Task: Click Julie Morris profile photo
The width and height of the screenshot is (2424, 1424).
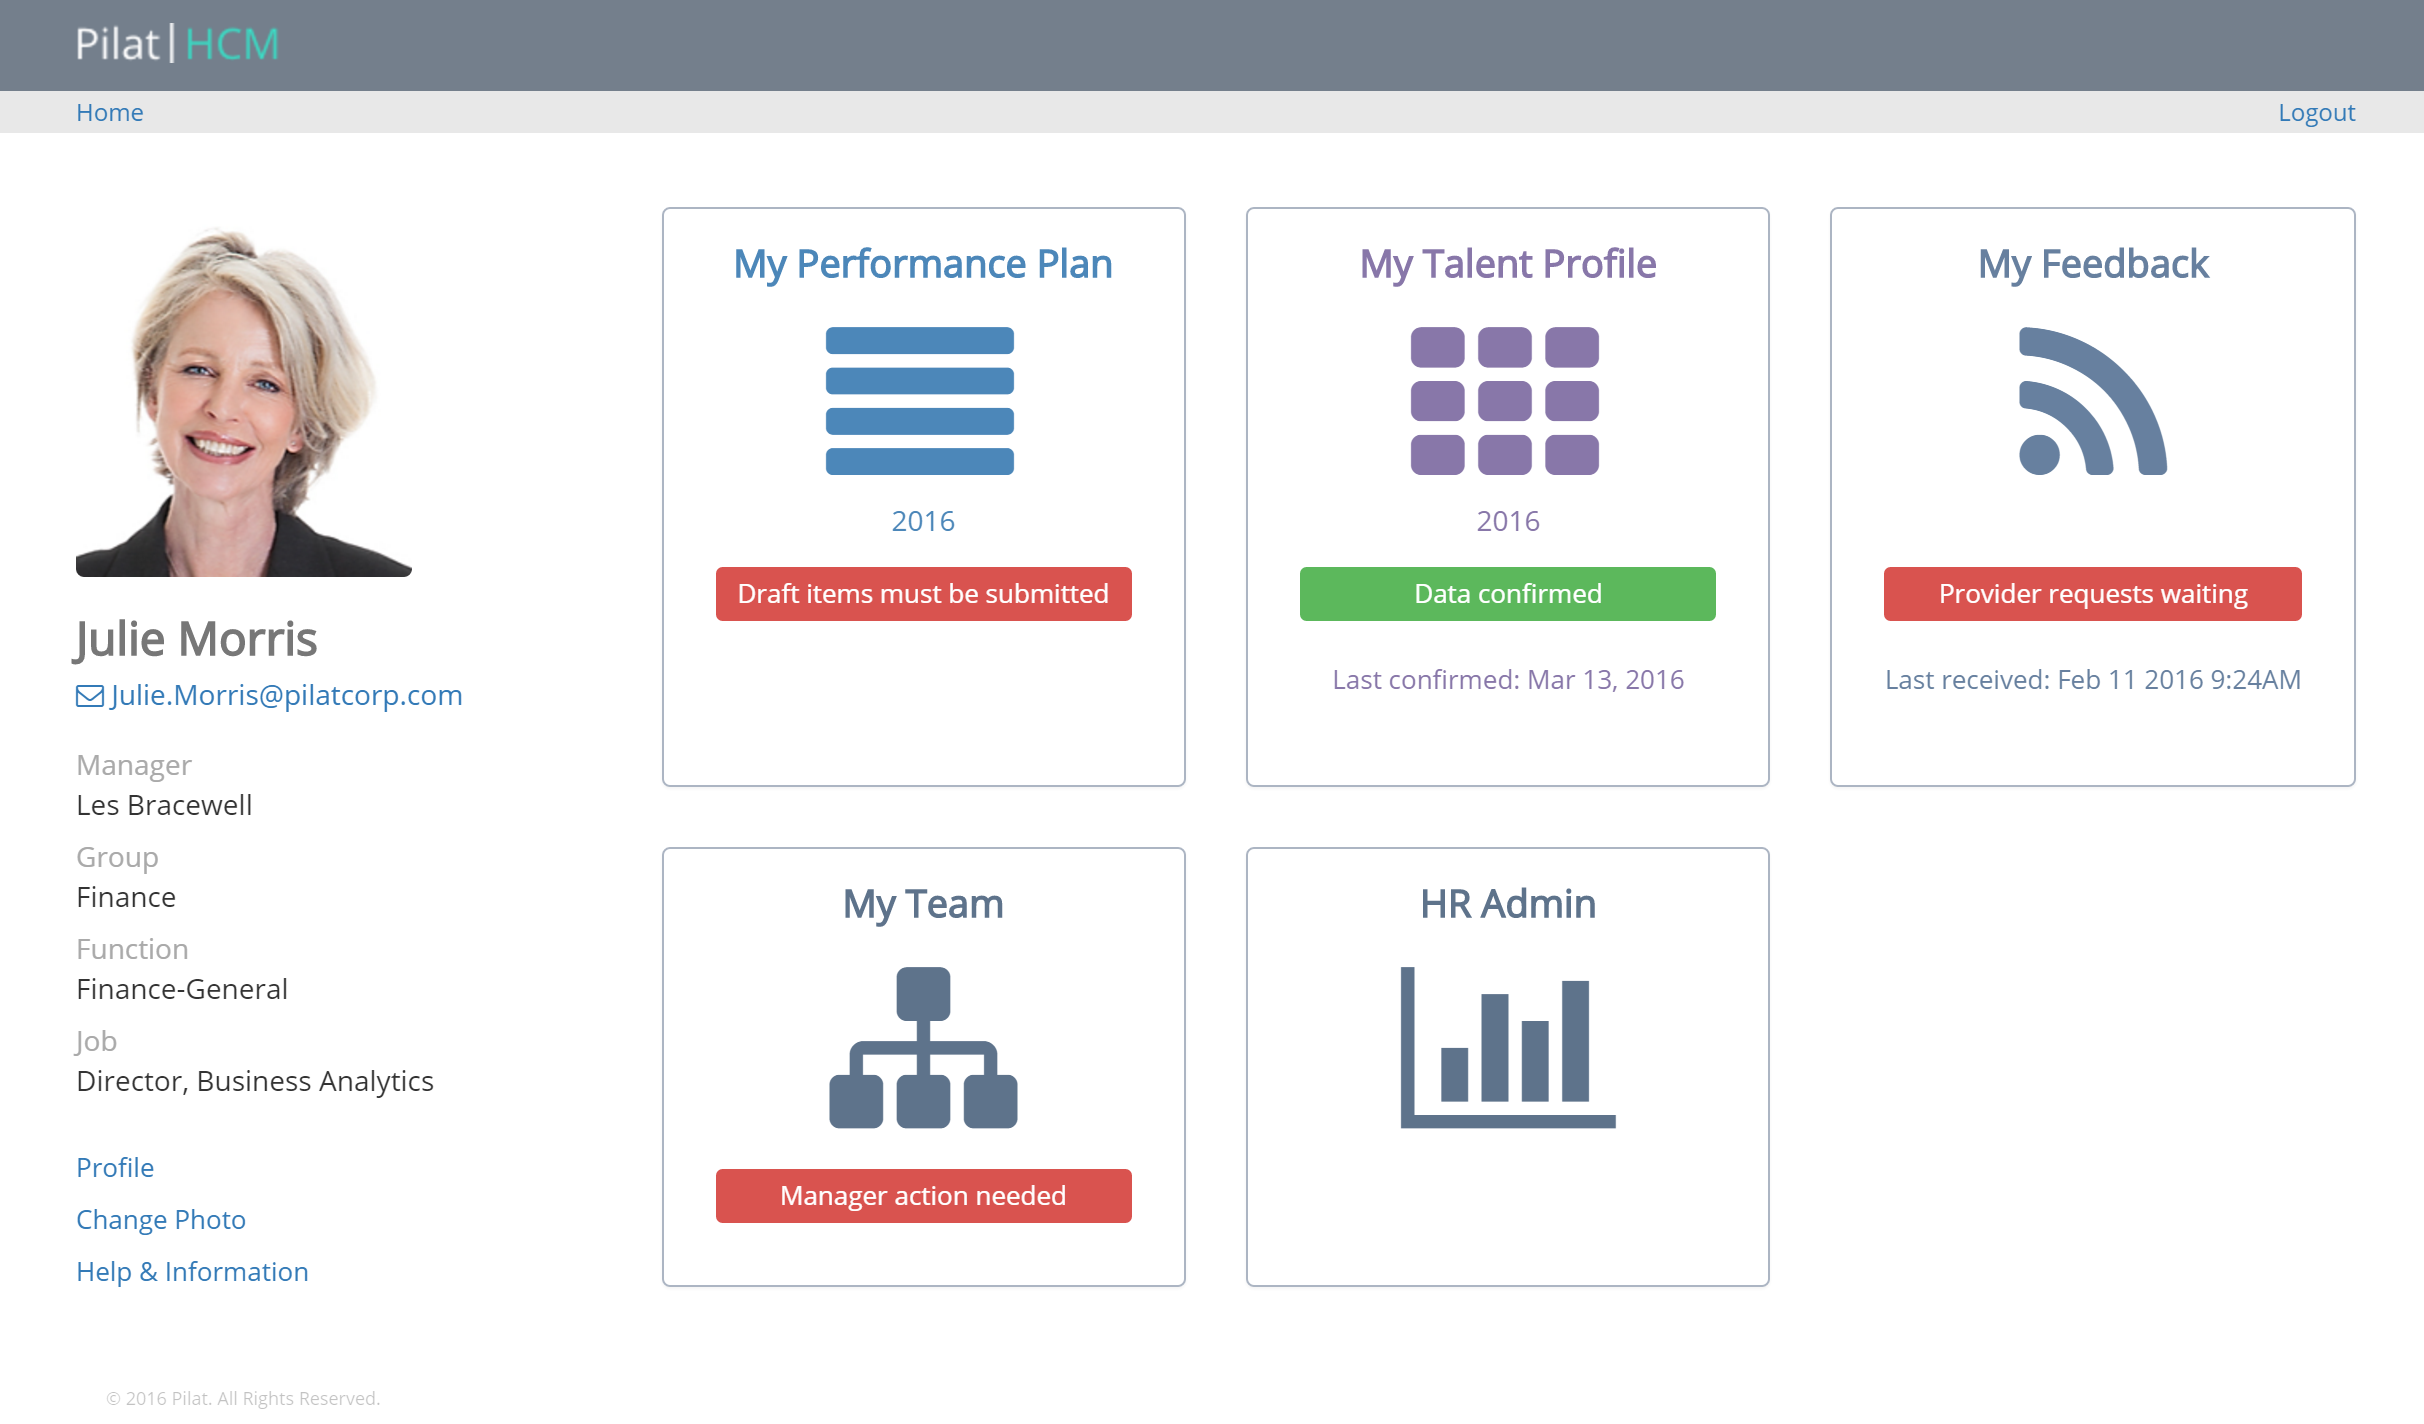Action: click(x=244, y=401)
